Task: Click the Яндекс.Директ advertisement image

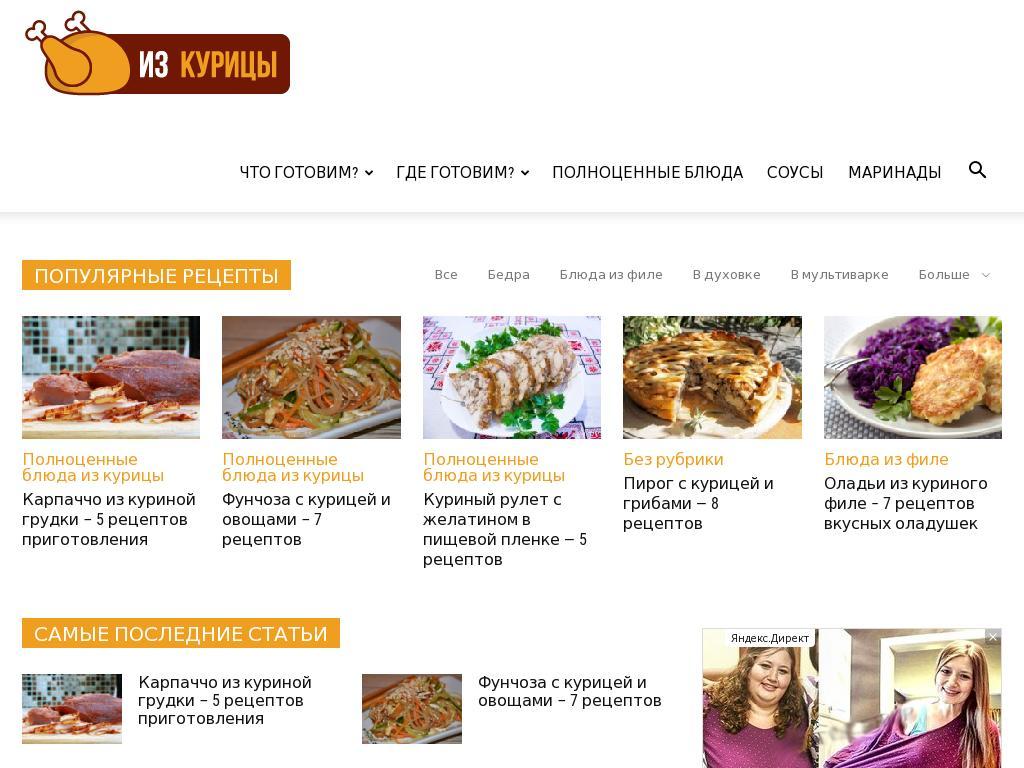Action: (852, 698)
